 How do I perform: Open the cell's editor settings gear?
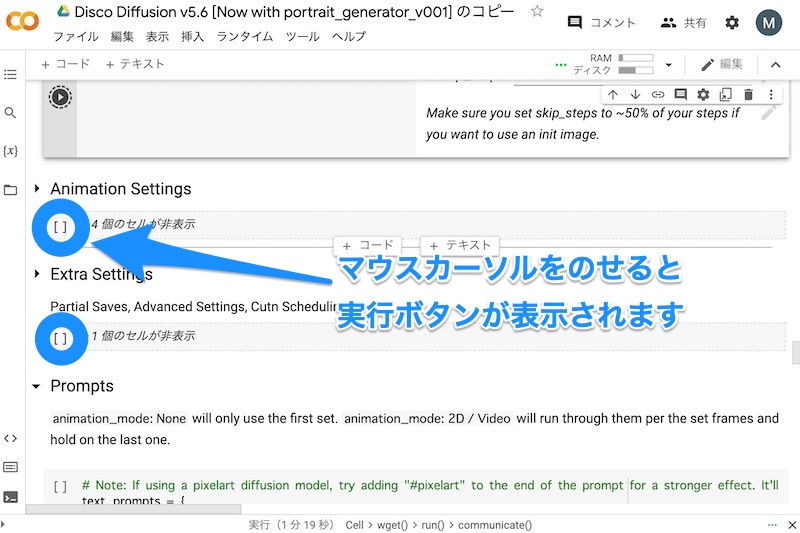click(x=703, y=94)
